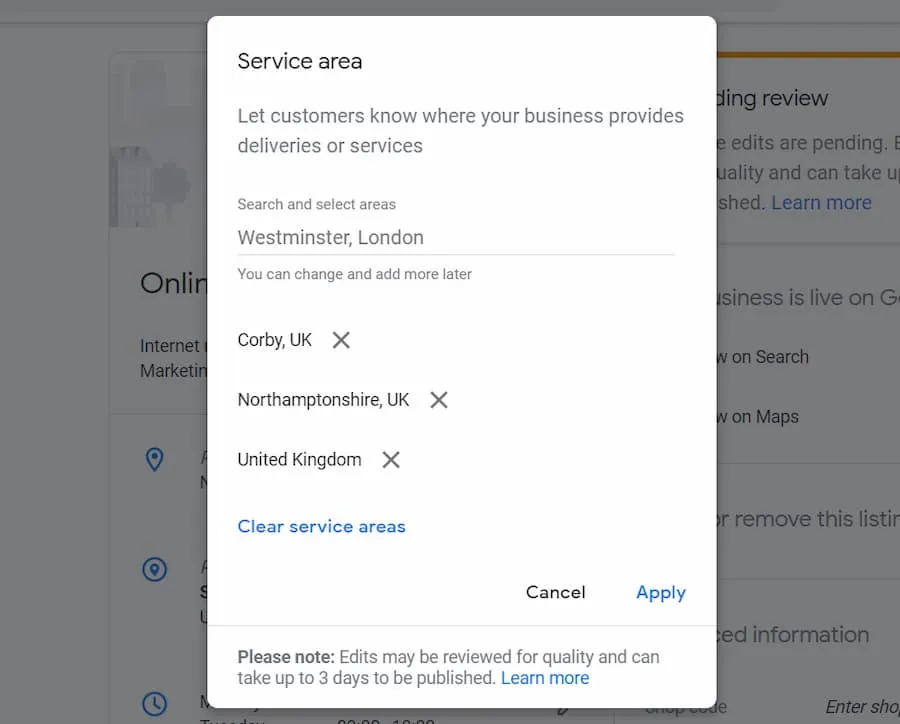
Task: Click the opening hours clock icon
Action: point(154,704)
